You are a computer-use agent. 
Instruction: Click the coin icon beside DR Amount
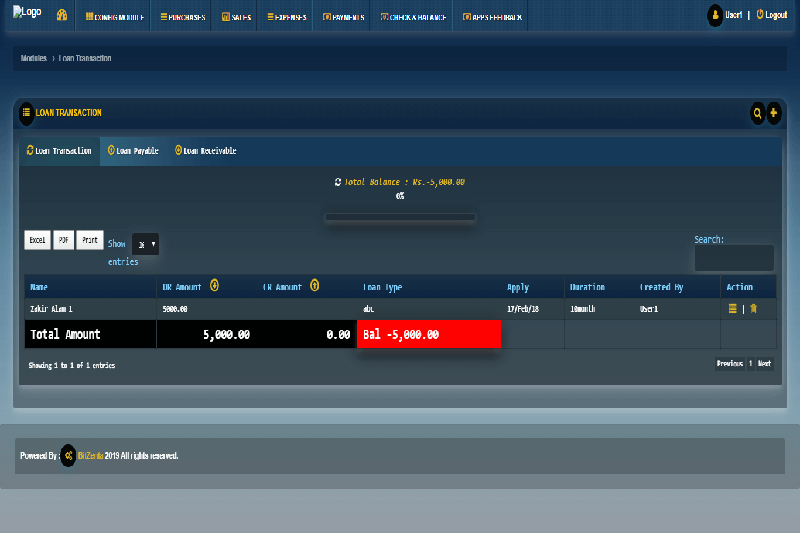click(x=214, y=286)
